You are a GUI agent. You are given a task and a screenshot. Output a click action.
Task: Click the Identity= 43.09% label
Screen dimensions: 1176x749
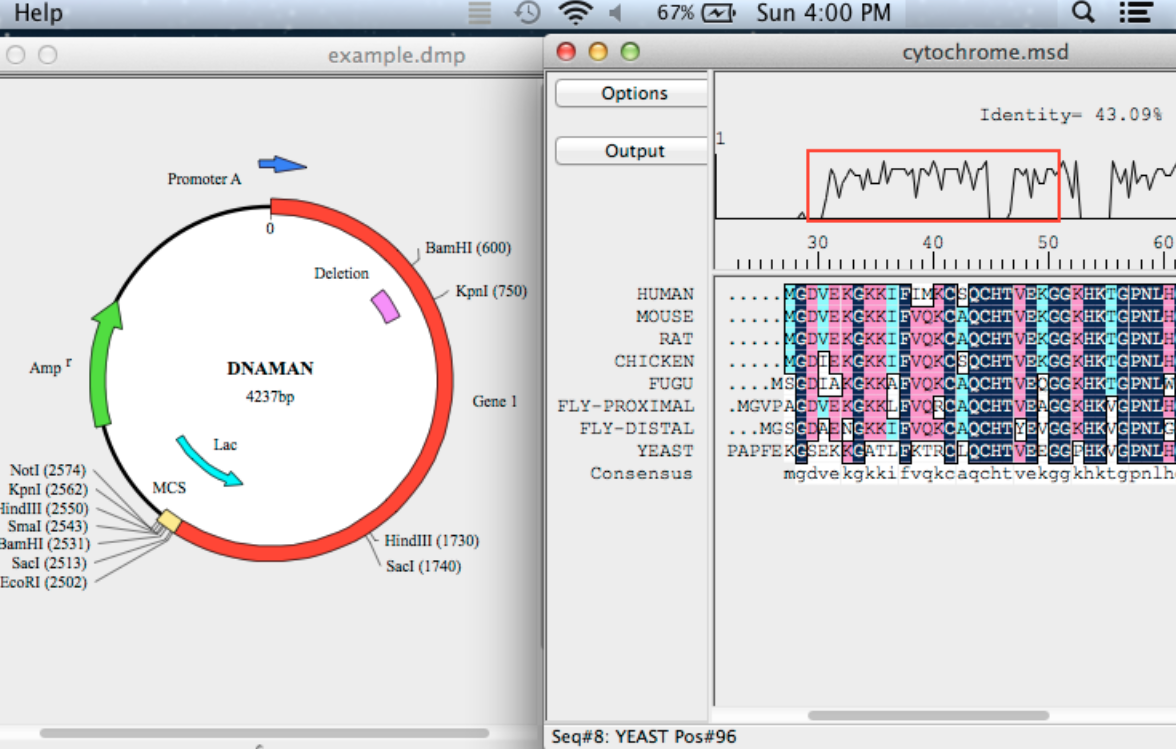pos(1070,115)
